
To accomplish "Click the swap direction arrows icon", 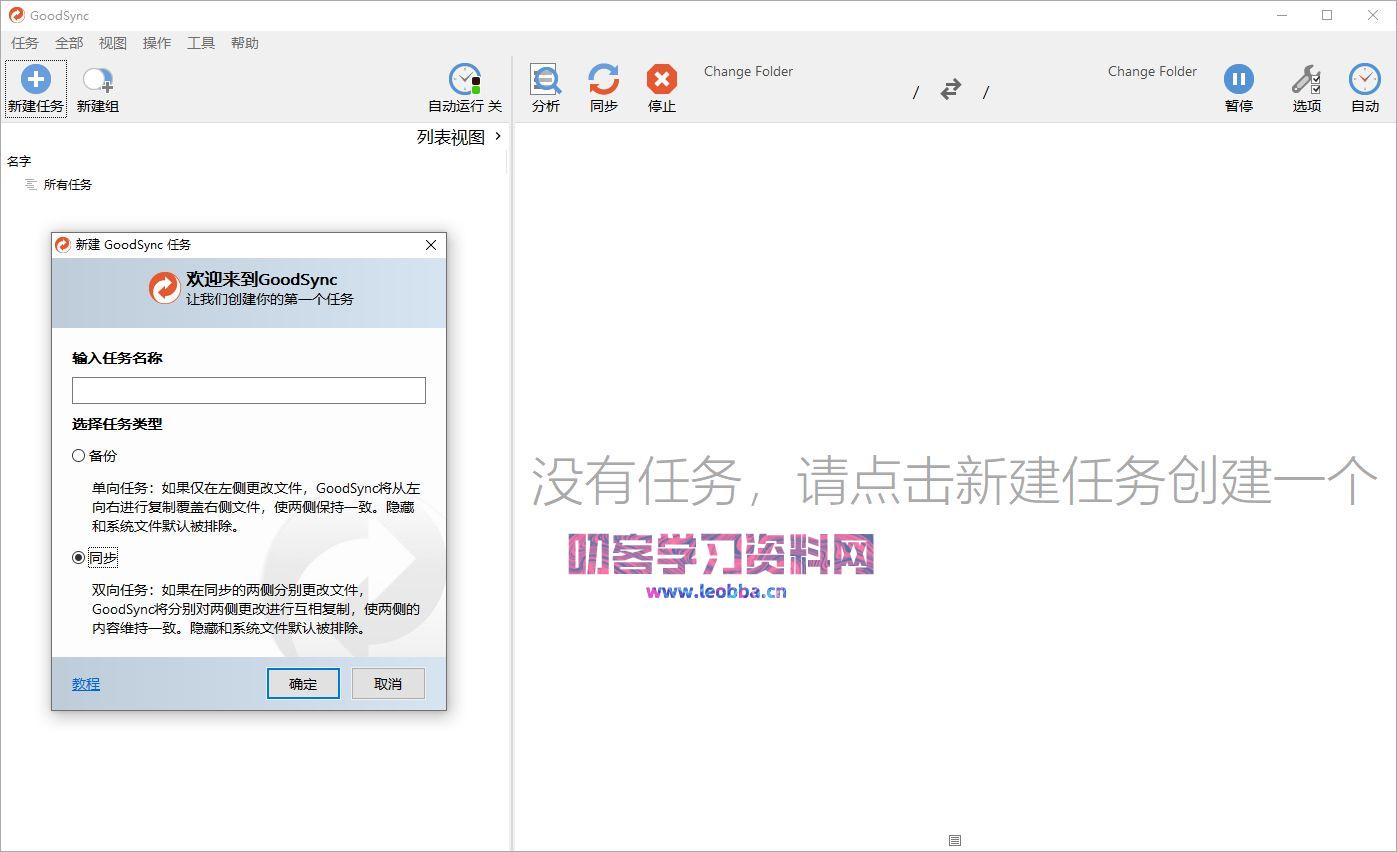I will tap(950, 89).
